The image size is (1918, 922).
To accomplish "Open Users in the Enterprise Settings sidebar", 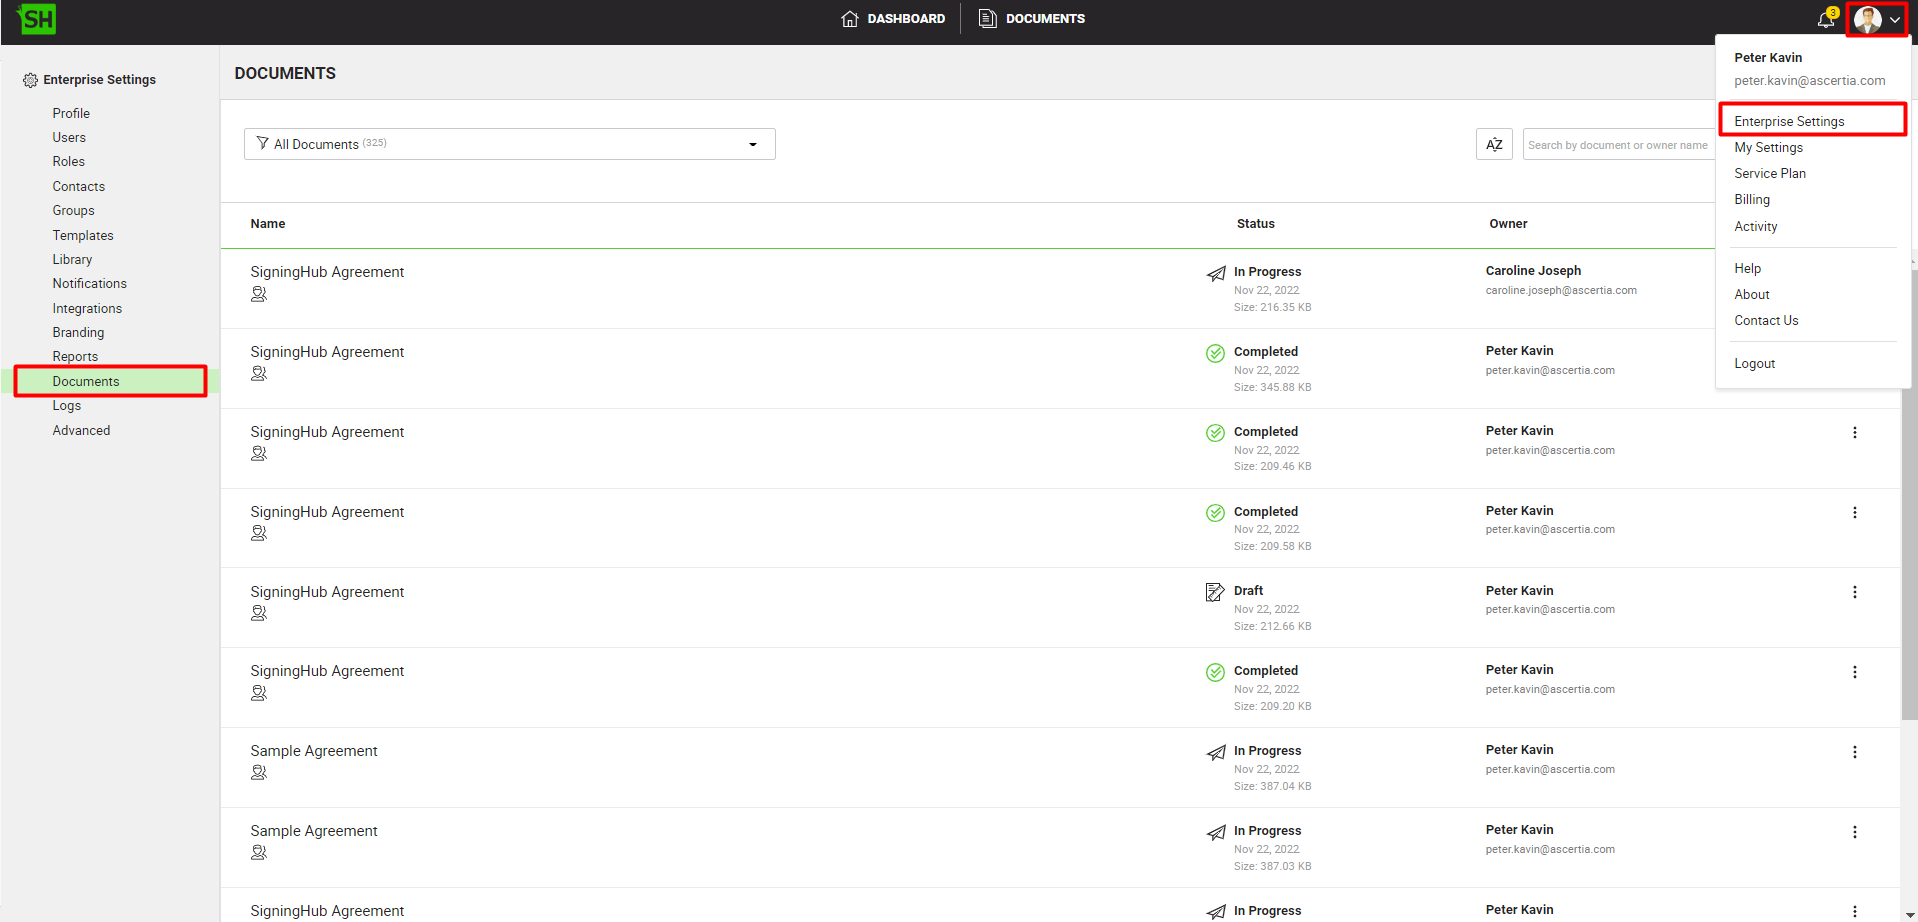I will (69, 137).
